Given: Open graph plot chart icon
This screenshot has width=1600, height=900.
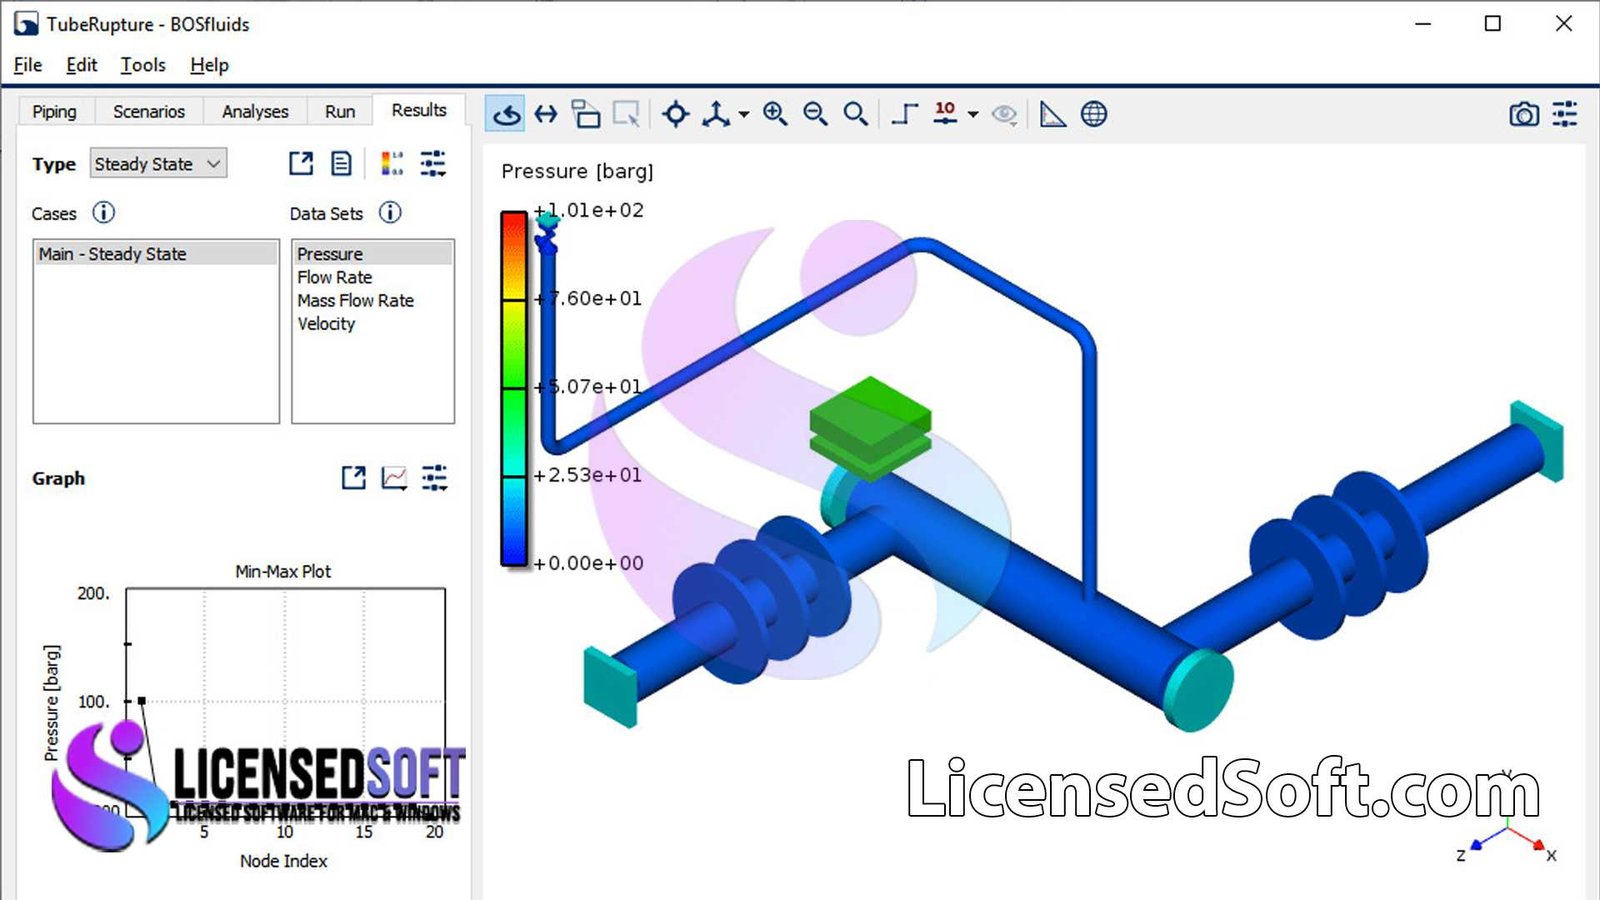Looking at the screenshot, I should tap(394, 478).
